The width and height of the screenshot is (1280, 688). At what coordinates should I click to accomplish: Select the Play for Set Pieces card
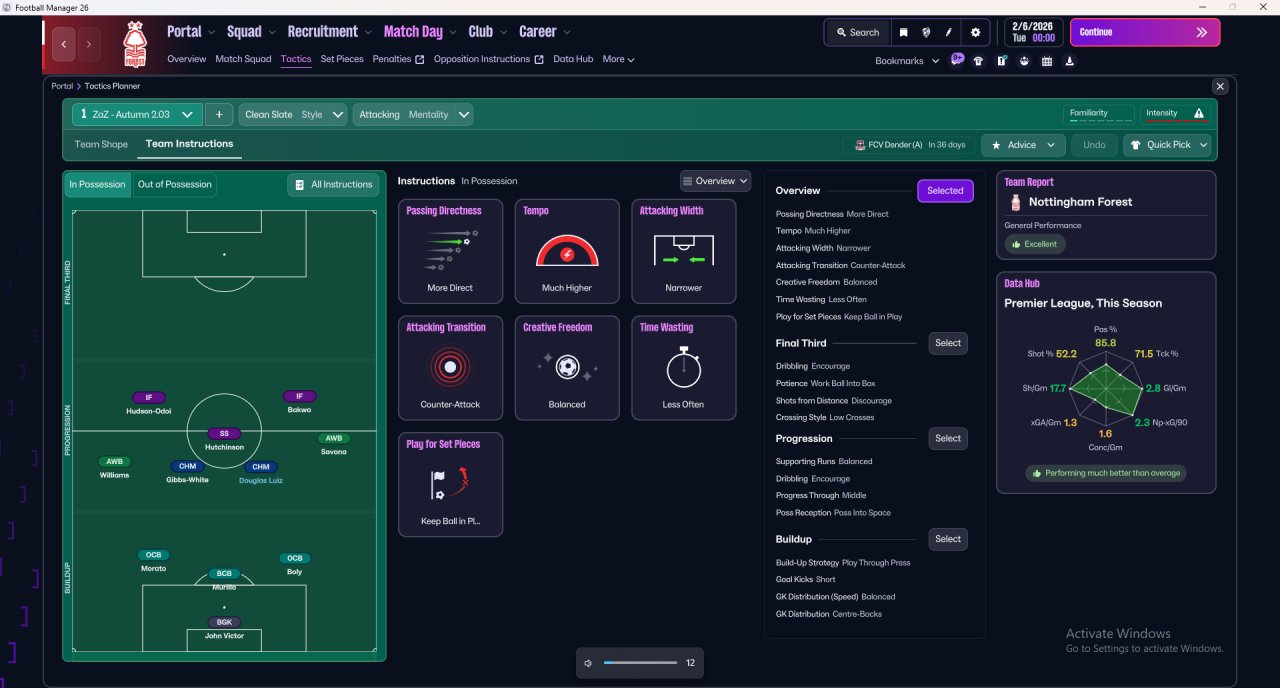coord(450,485)
